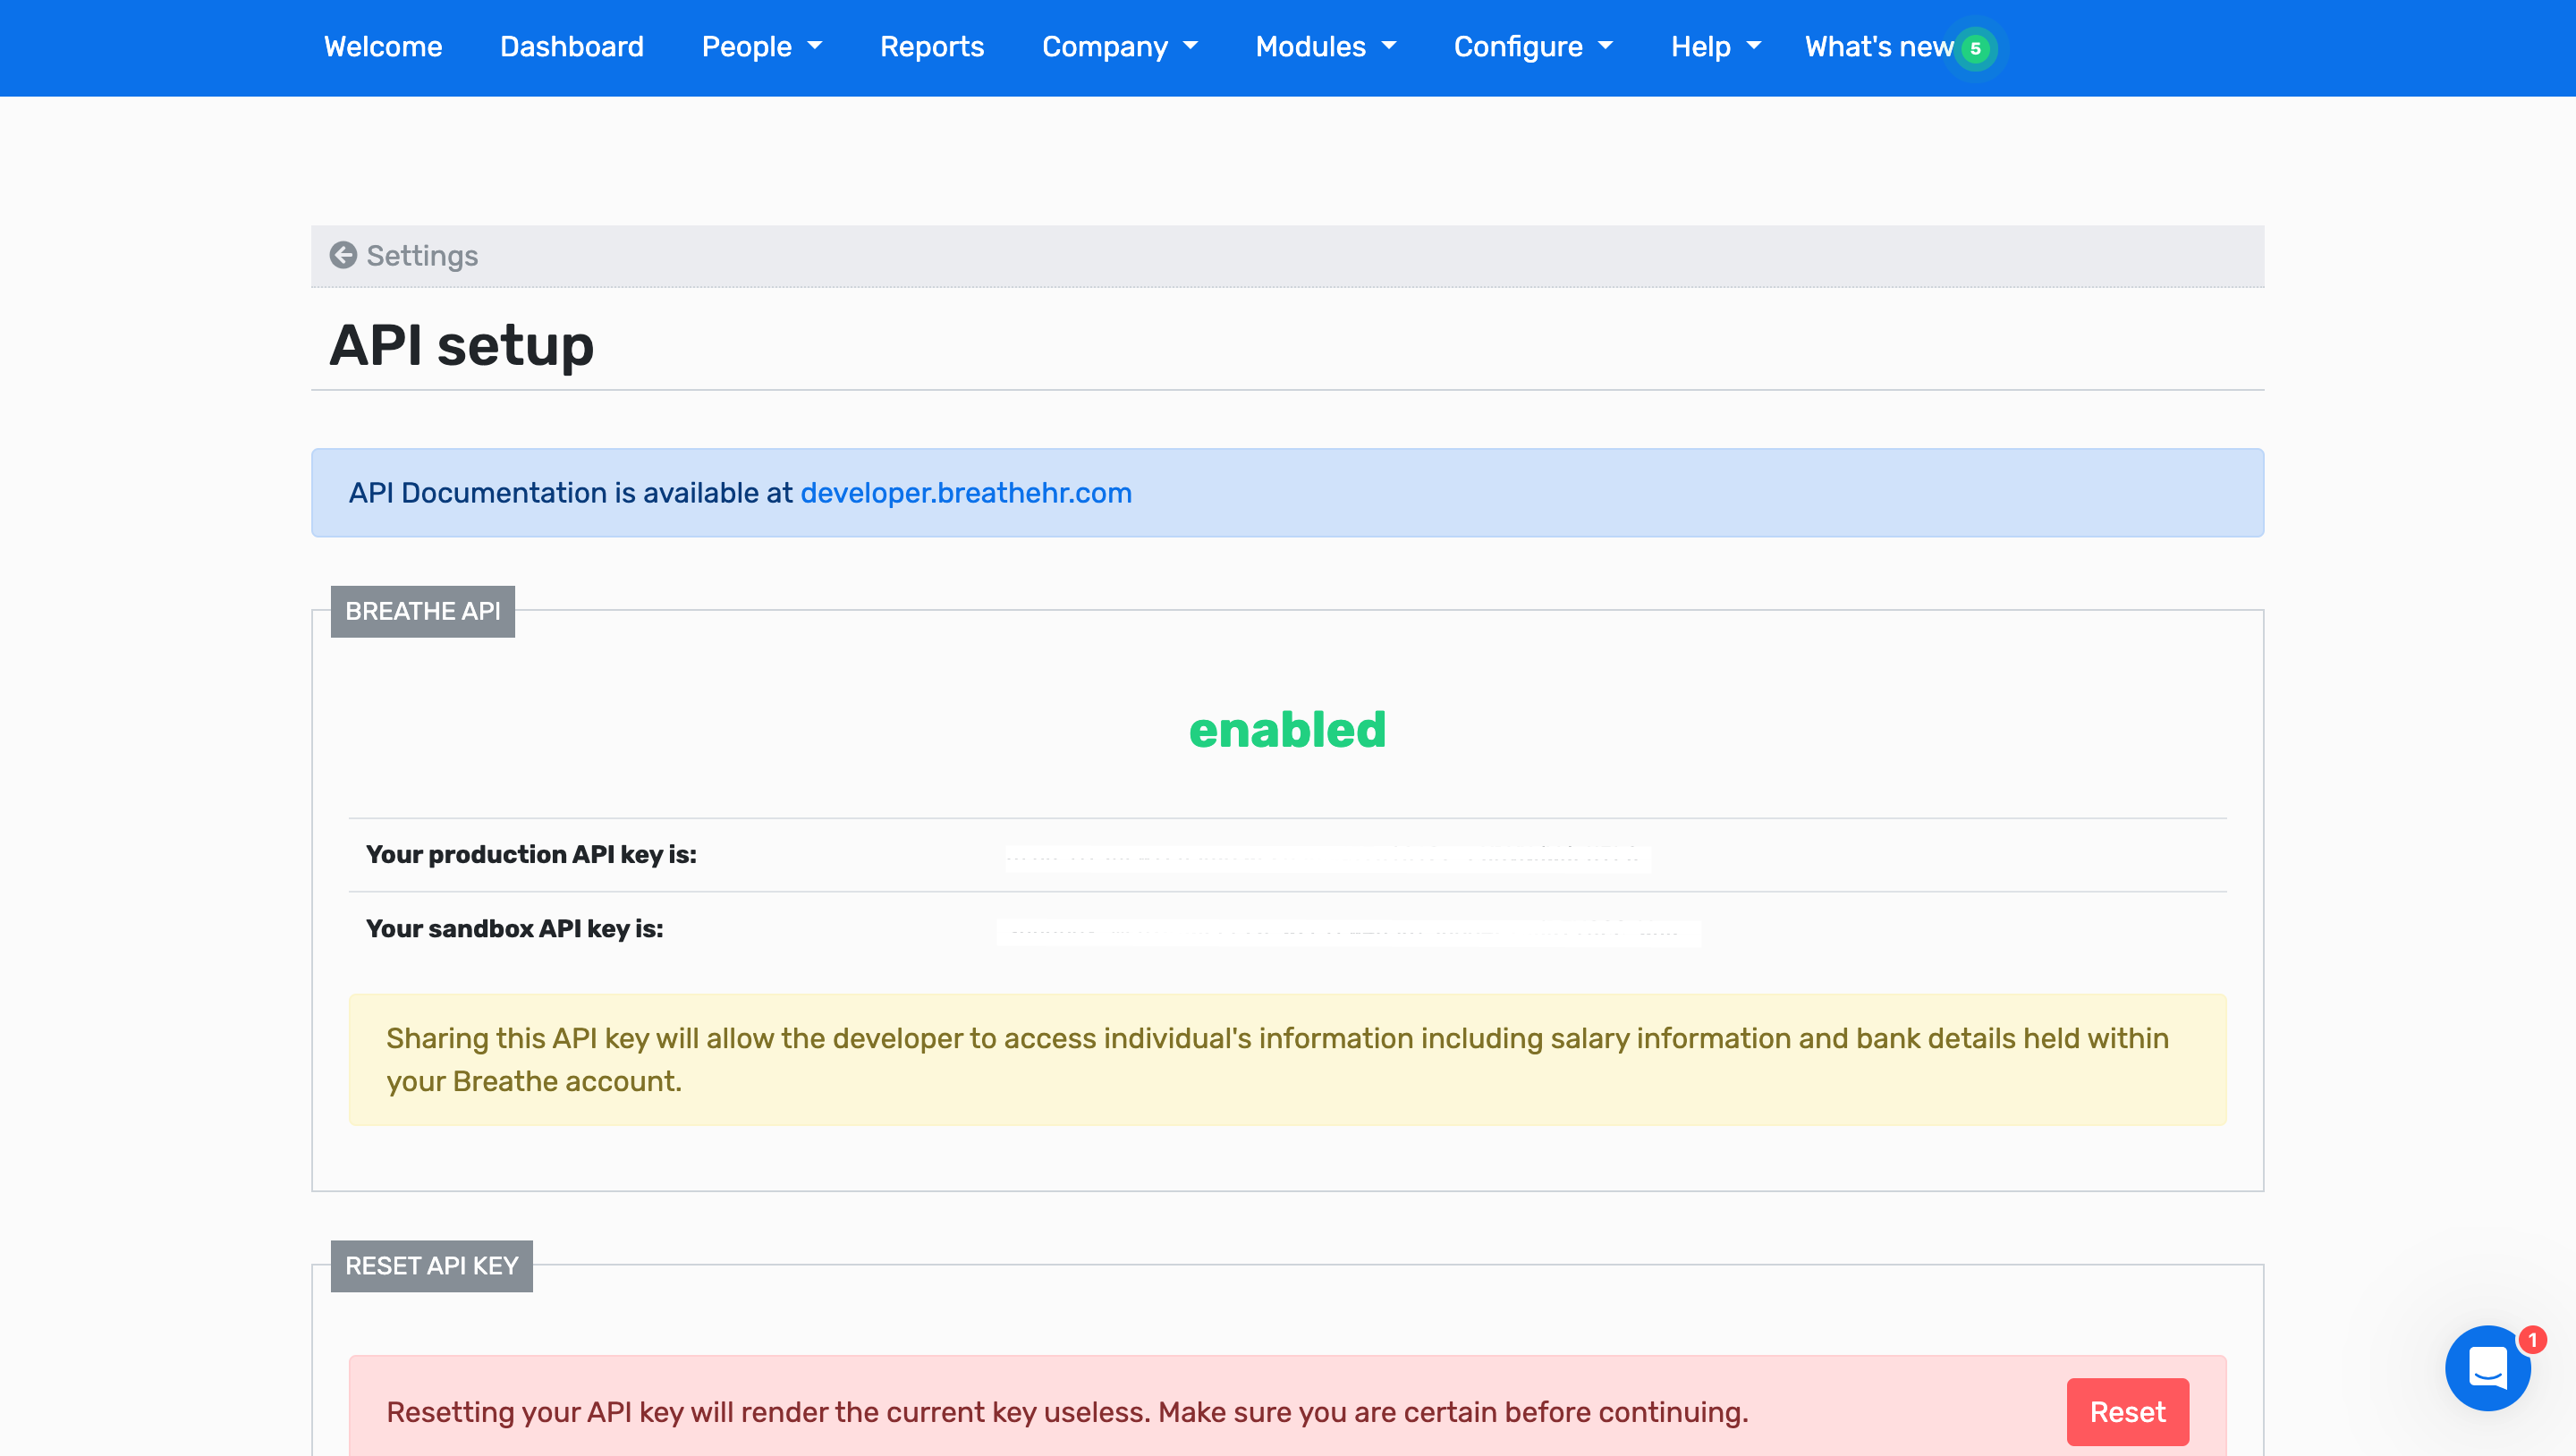Click the back arrow icon beside Settings
Image resolution: width=2576 pixels, height=1456 pixels.
click(343, 255)
